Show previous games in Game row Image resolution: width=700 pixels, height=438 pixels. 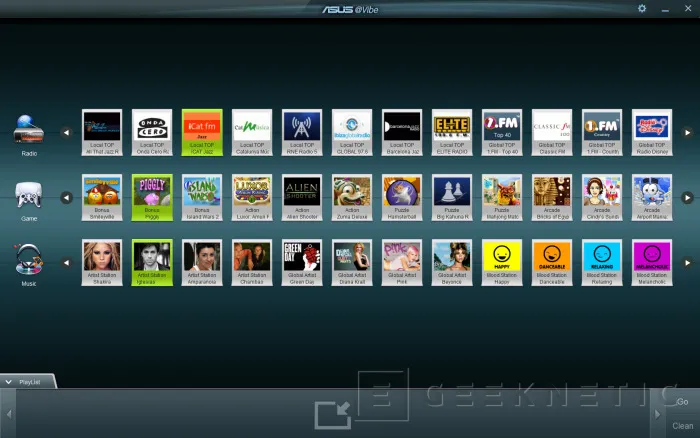[x=67, y=197]
